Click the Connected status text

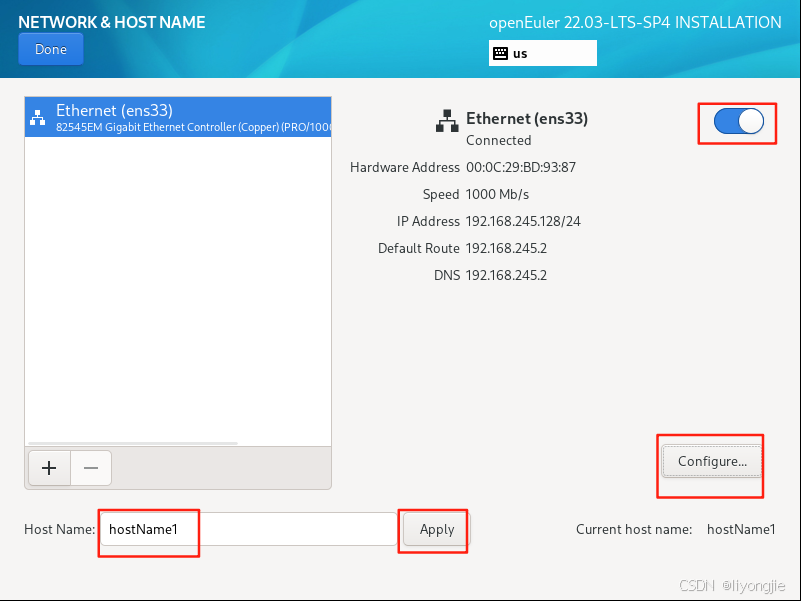(499, 140)
